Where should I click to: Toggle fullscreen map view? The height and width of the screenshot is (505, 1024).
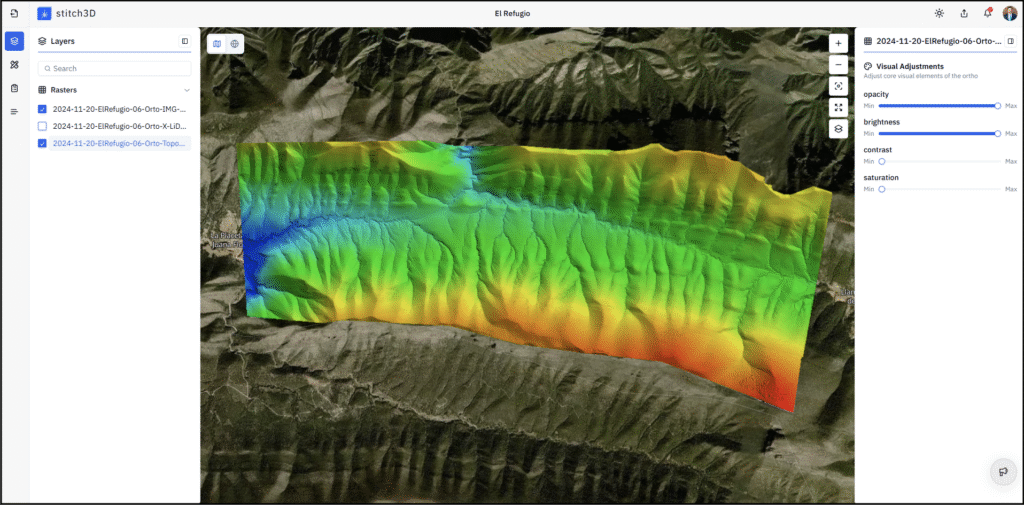point(838,107)
